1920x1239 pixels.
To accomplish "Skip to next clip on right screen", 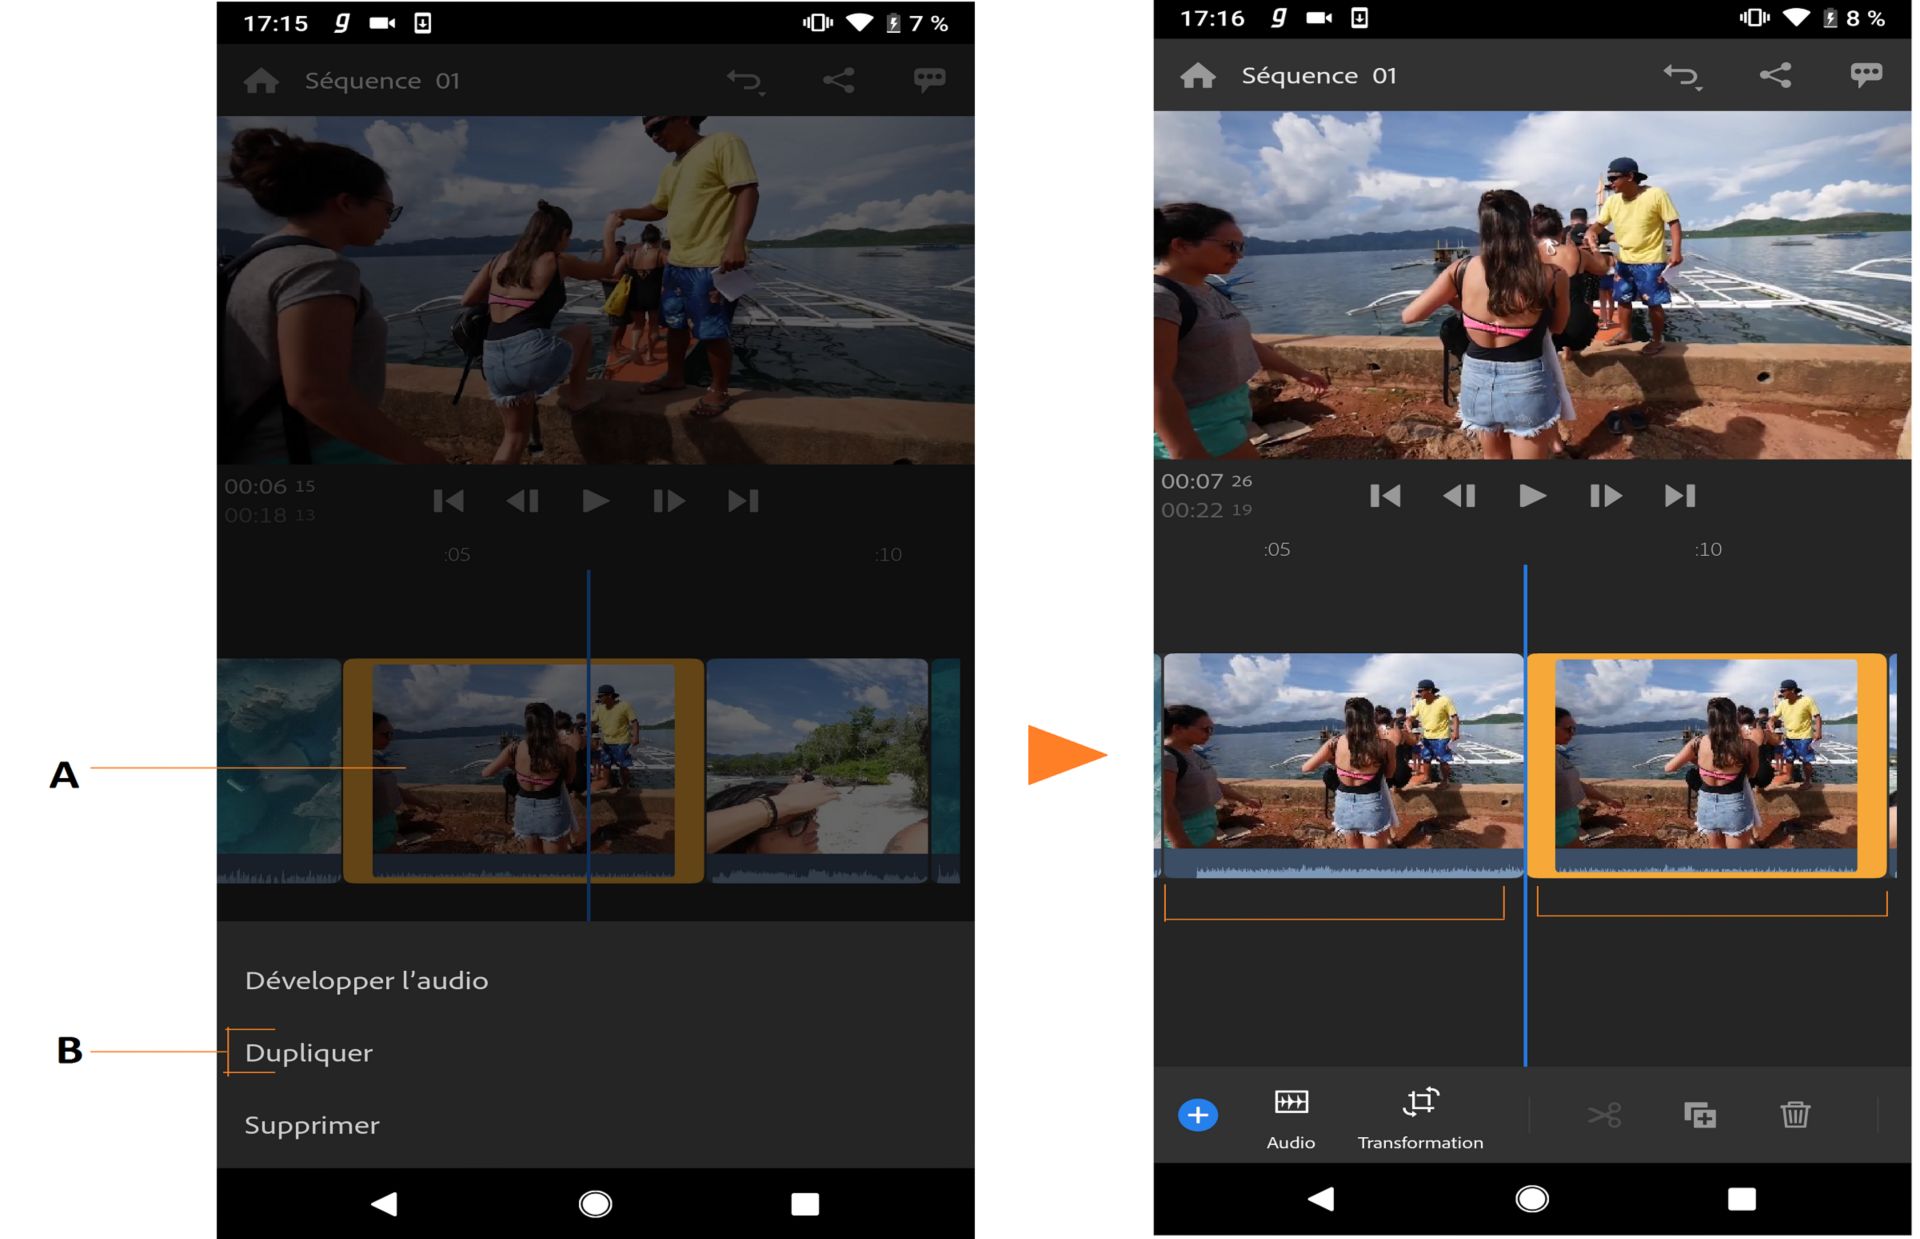I will click(1679, 496).
